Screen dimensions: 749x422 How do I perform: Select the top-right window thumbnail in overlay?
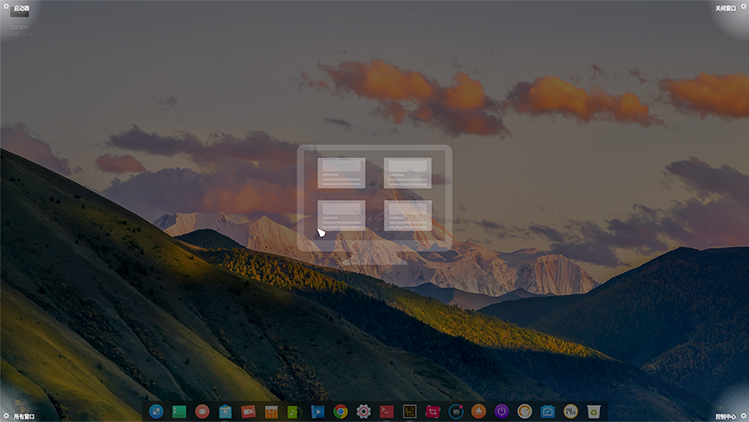click(408, 173)
